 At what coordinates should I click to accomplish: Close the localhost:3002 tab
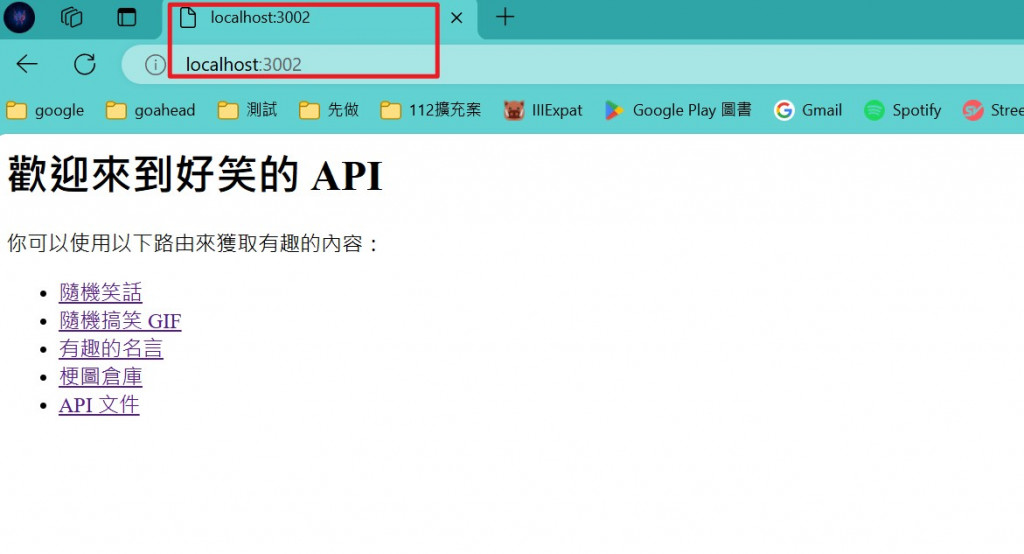click(x=456, y=18)
